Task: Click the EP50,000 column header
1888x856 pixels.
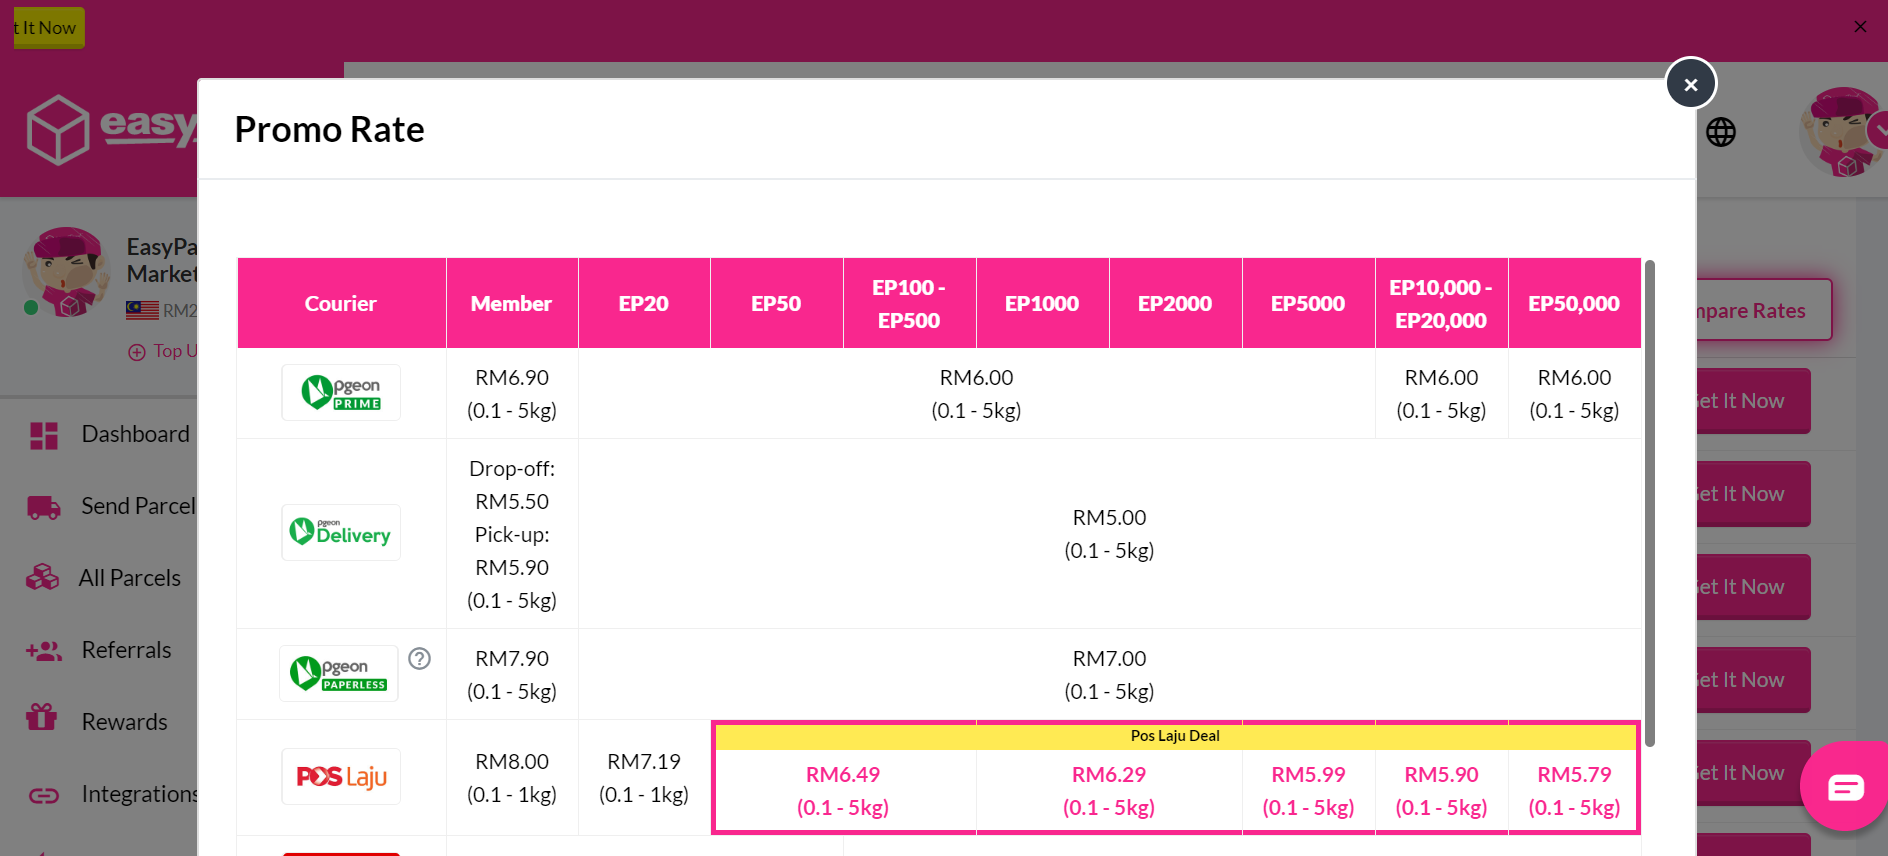Action: [1574, 303]
